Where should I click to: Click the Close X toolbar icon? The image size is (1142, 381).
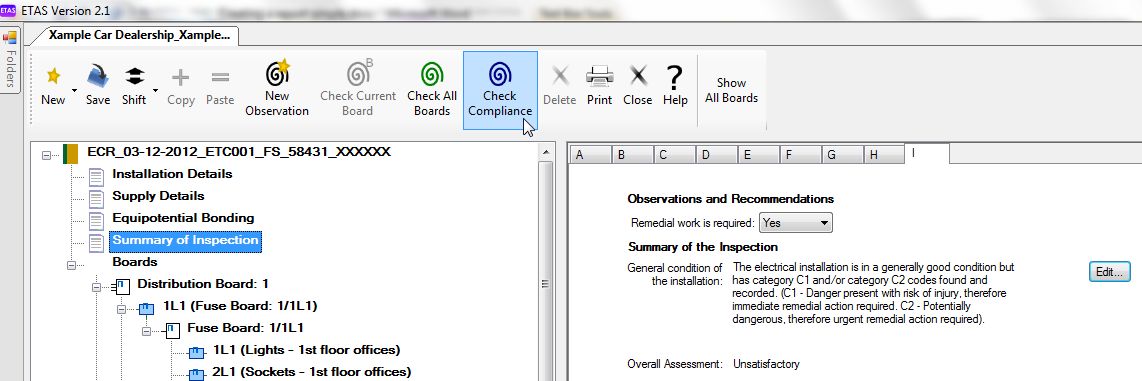coord(638,75)
